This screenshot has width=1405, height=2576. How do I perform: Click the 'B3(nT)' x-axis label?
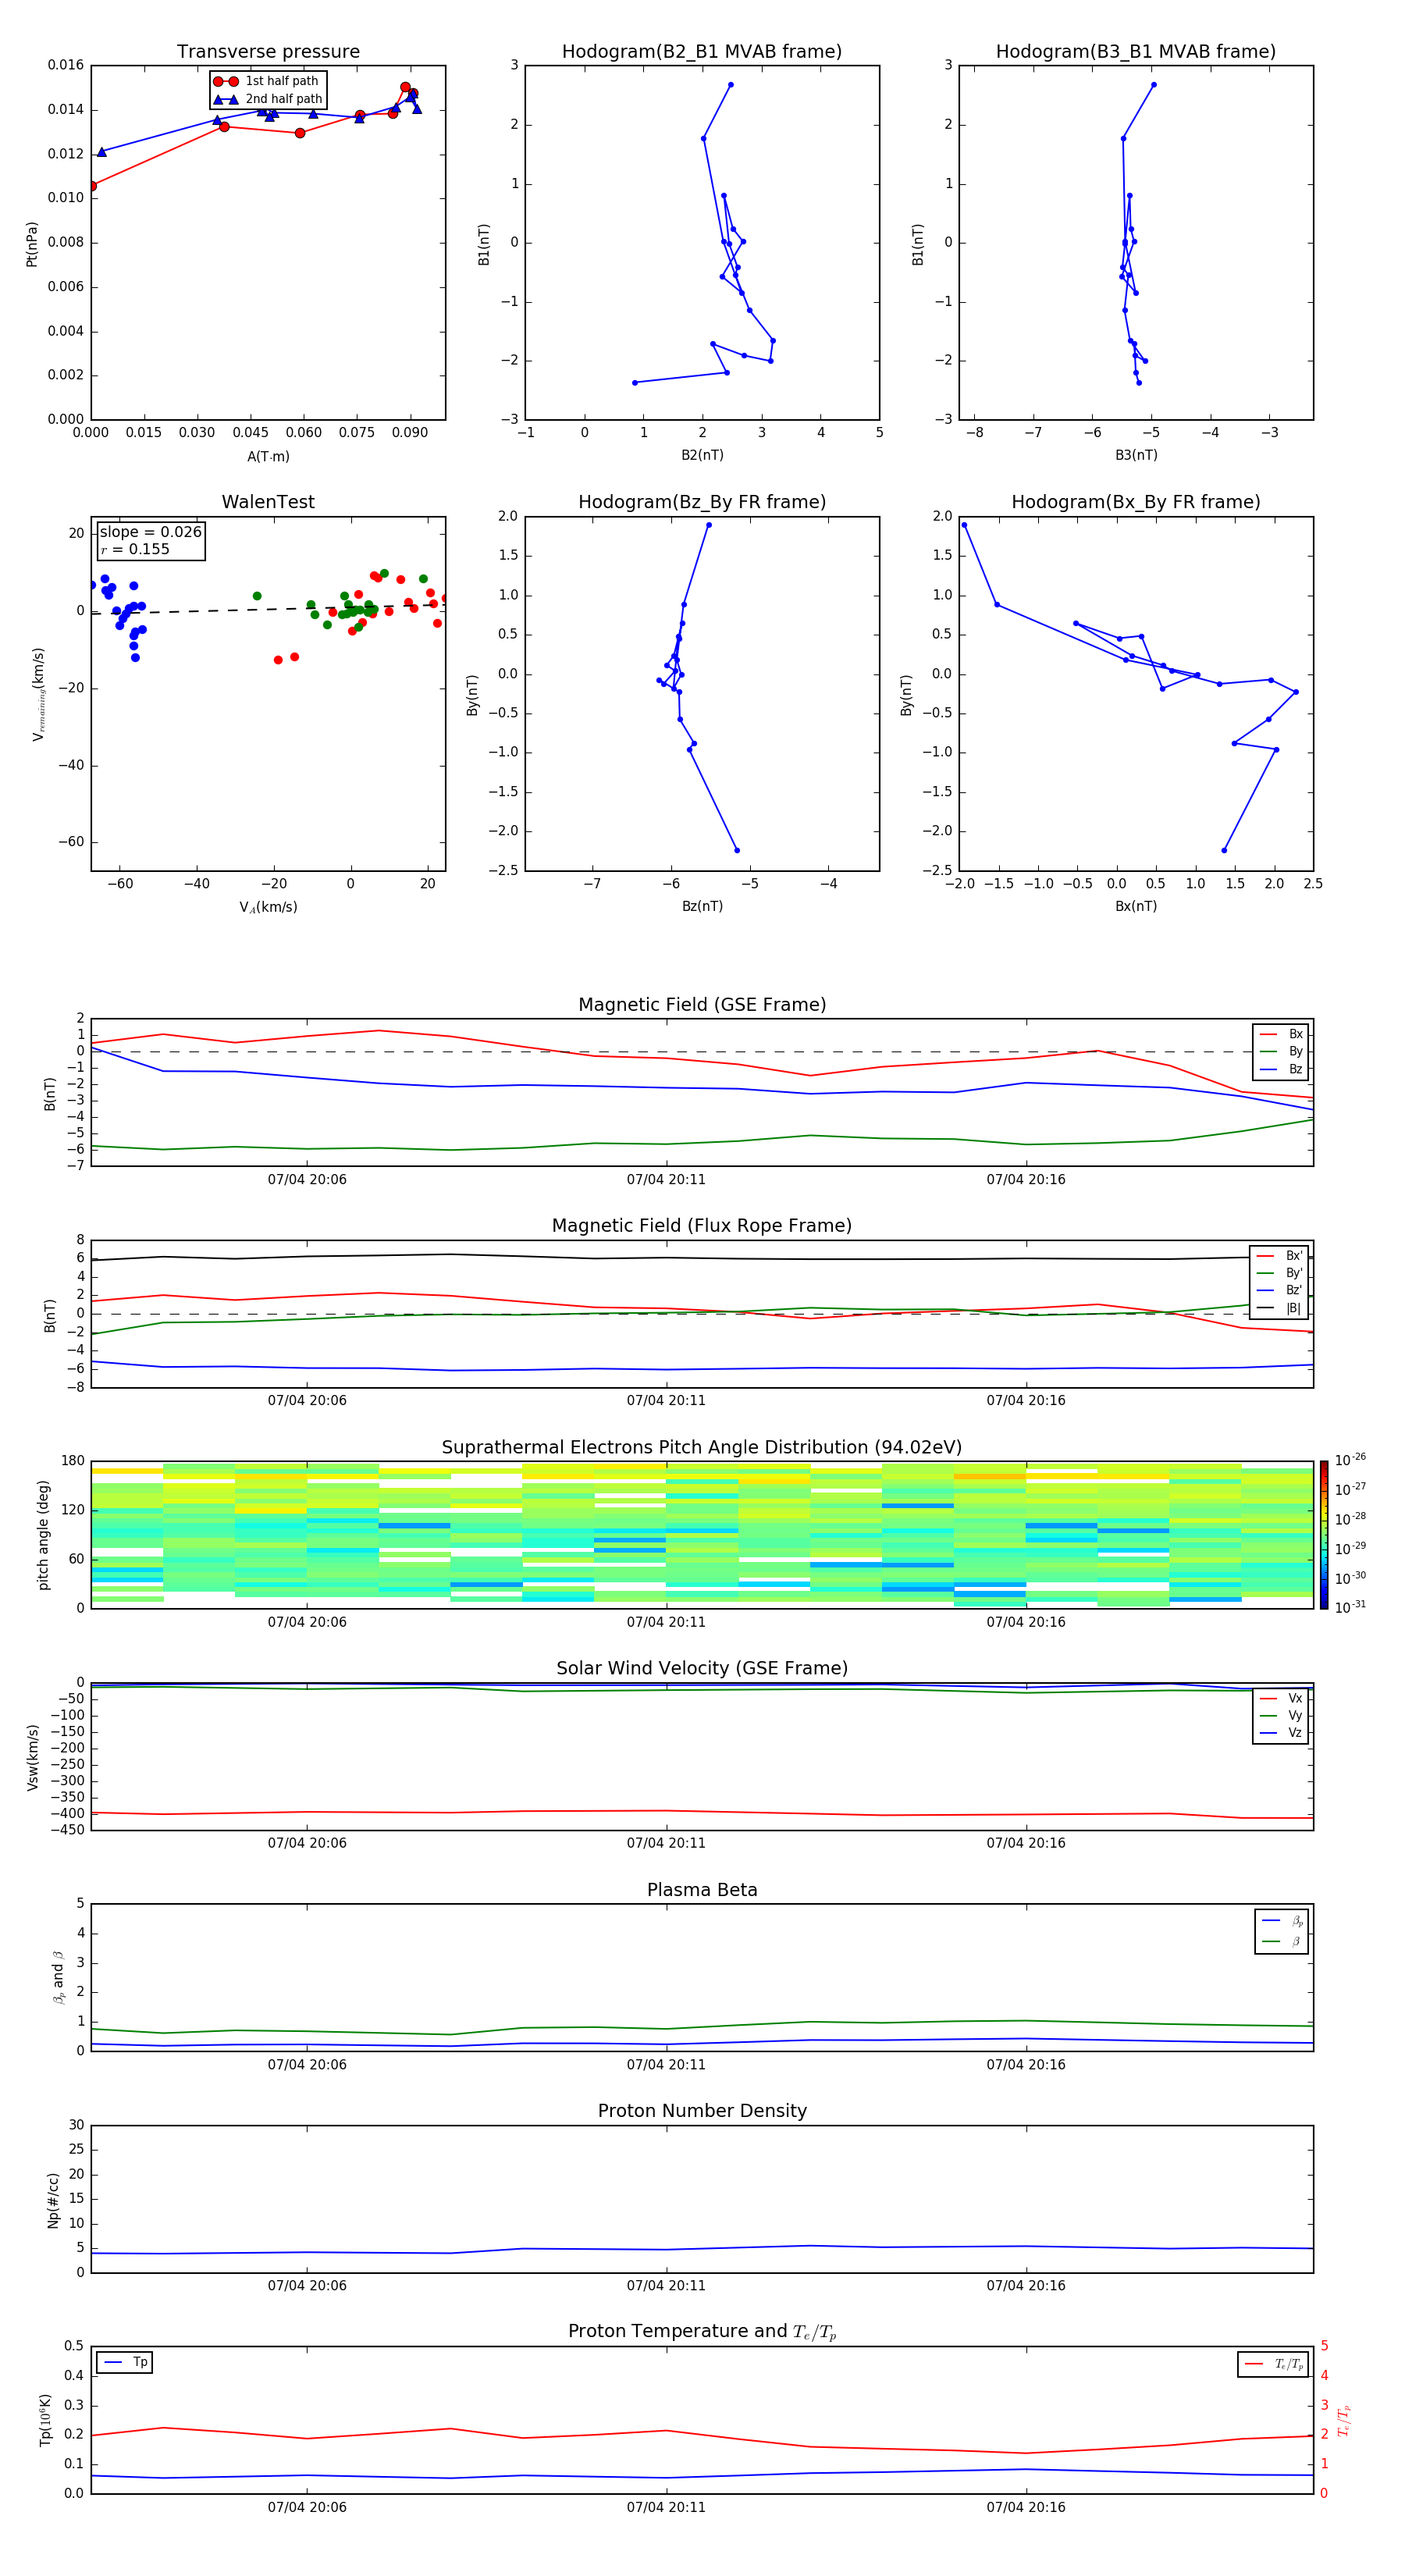1136,455
